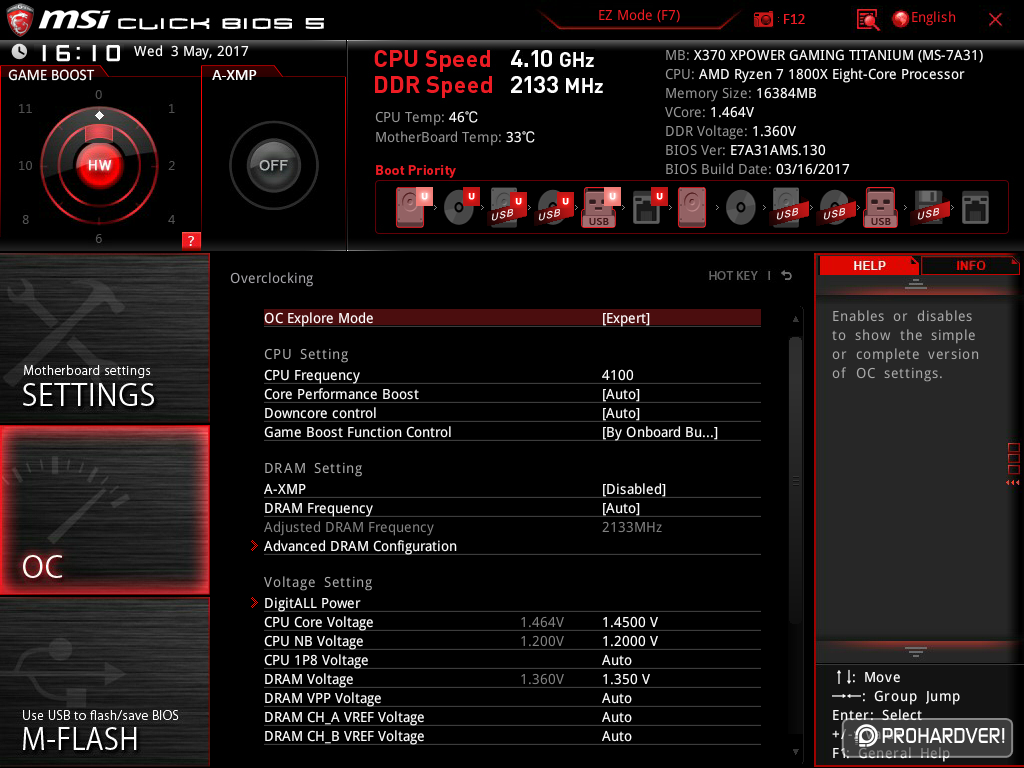Click the screenshot camera icon (F12)
Viewport: 1024px width, 768px height.
click(763, 19)
